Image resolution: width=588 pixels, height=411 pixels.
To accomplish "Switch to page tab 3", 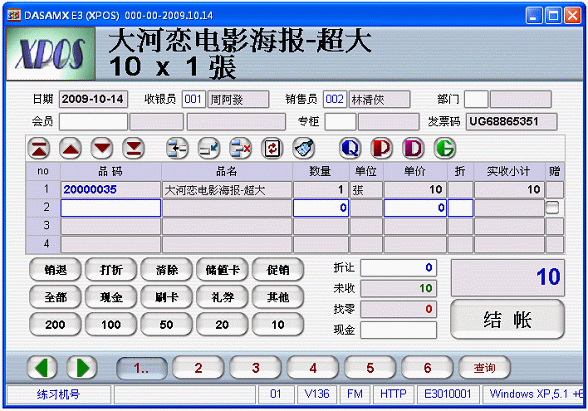I will click(x=256, y=368).
